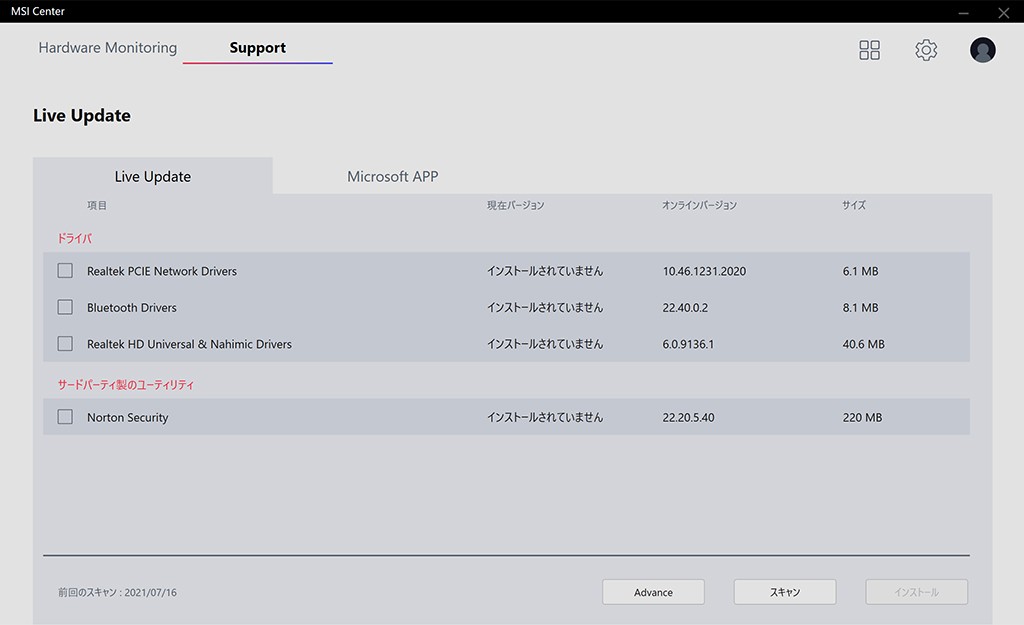Viewport: 1024px width, 625px height.
Task: Open the feature grid icon
Action: (870, 50)
